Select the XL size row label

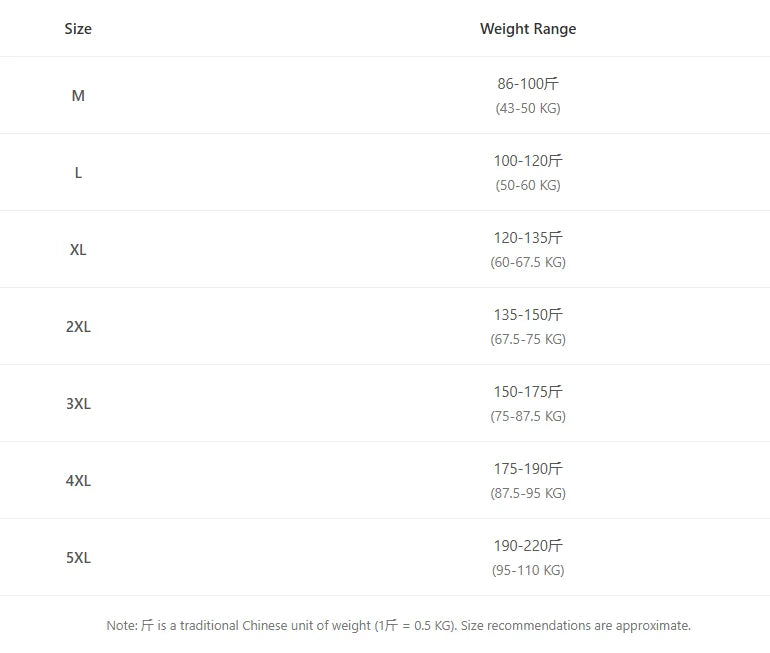tap(78, 250)
